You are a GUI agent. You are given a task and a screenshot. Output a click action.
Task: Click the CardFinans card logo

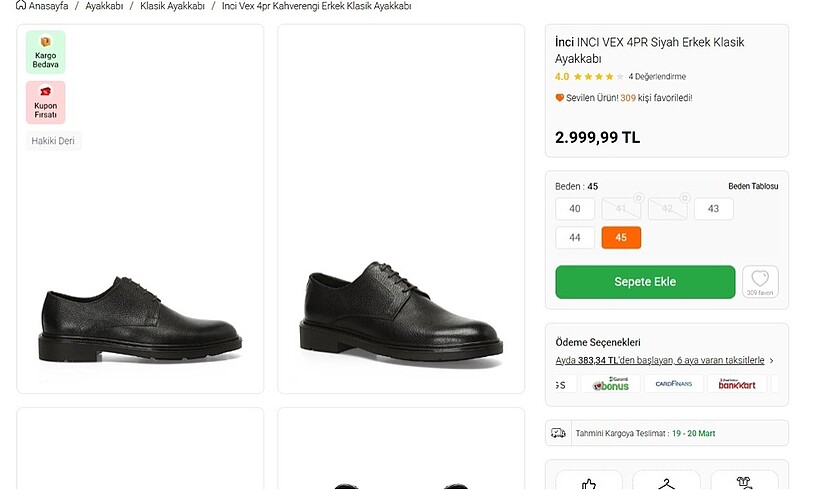(671, 384)
